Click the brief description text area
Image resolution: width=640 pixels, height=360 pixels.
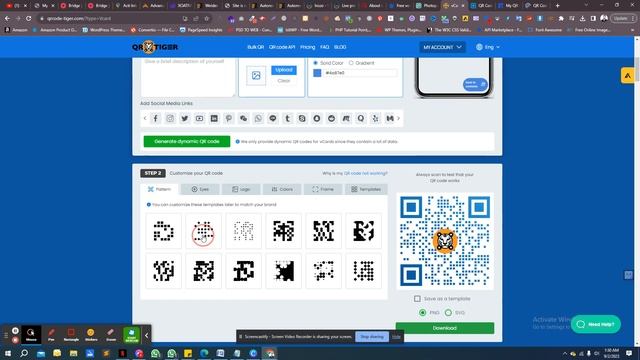[x=188, y=77]
